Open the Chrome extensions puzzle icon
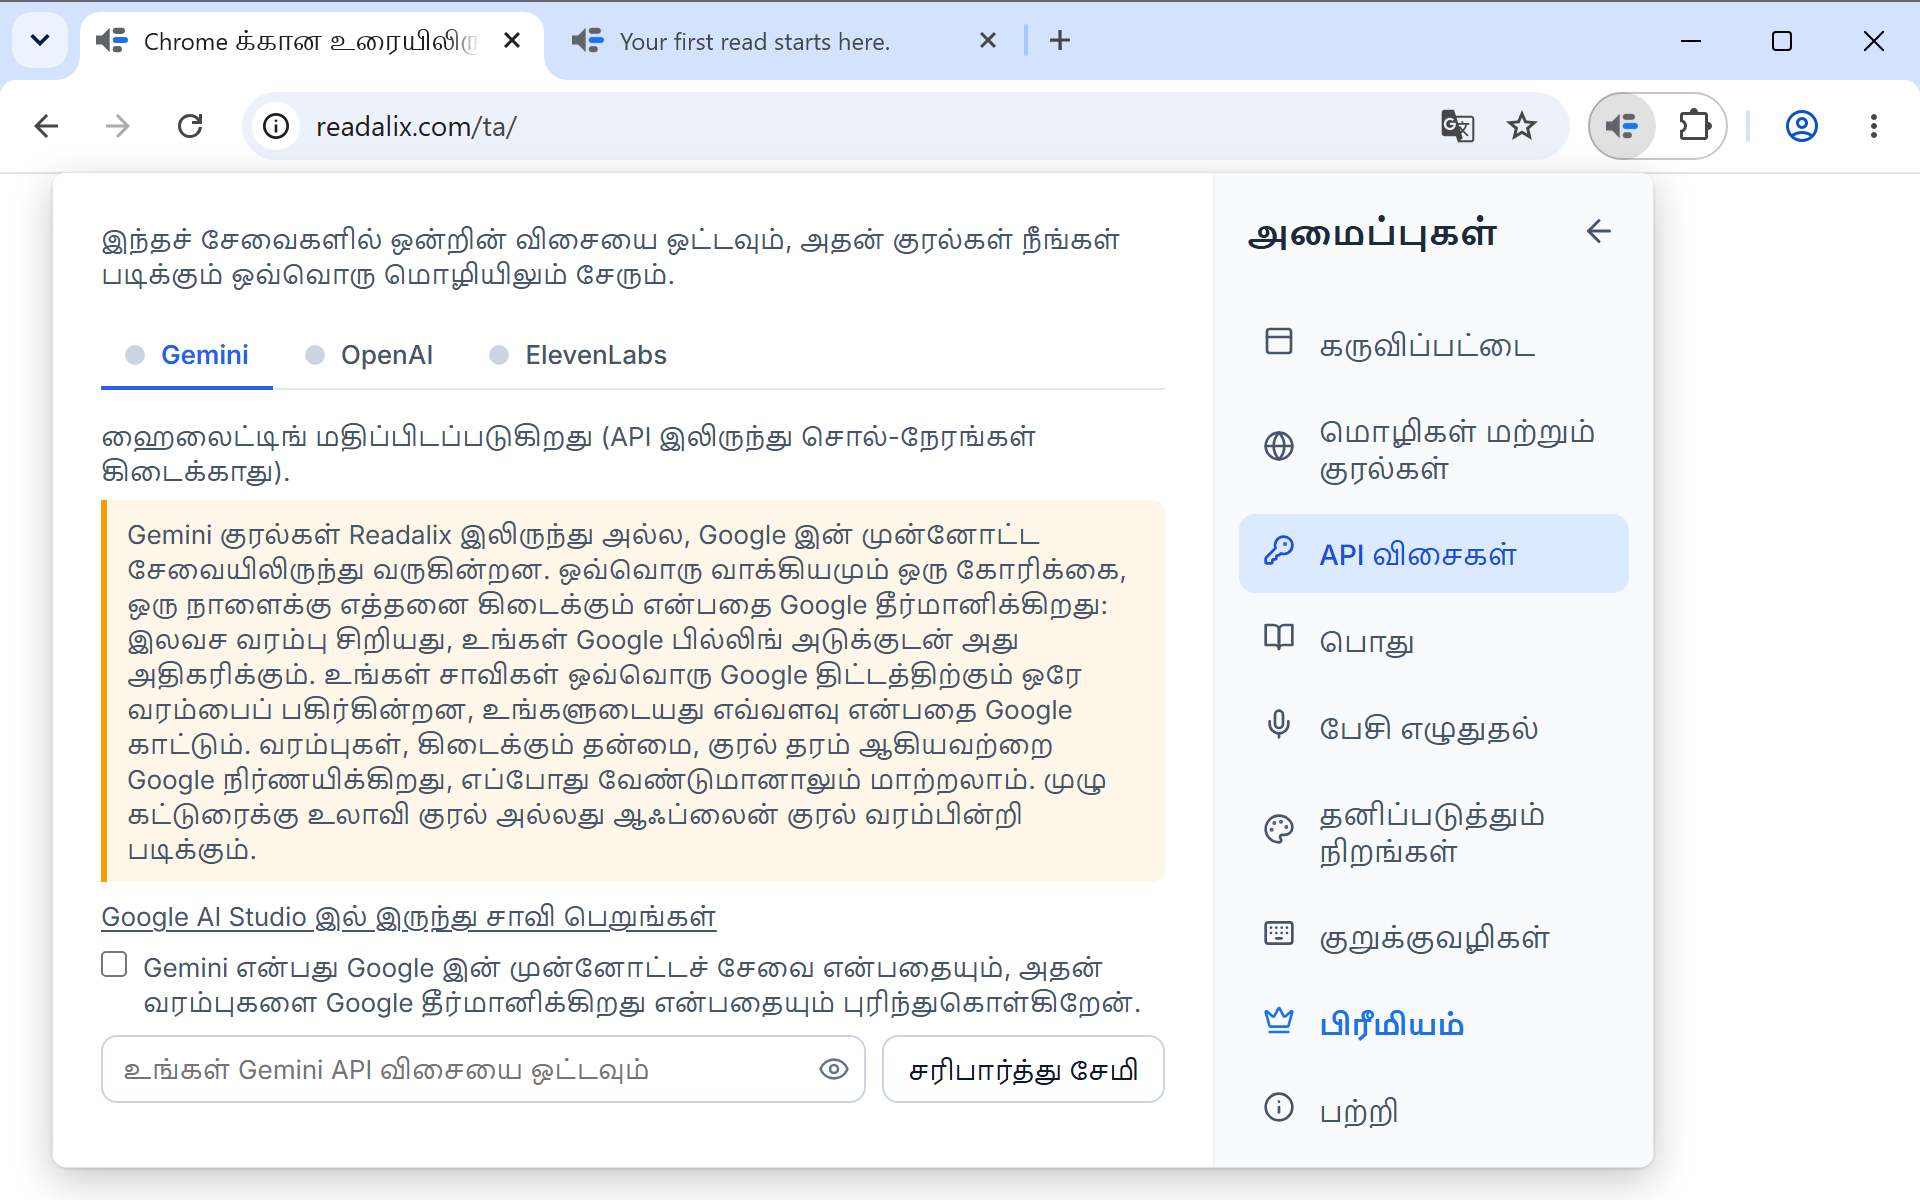 tap(1694, 126)
